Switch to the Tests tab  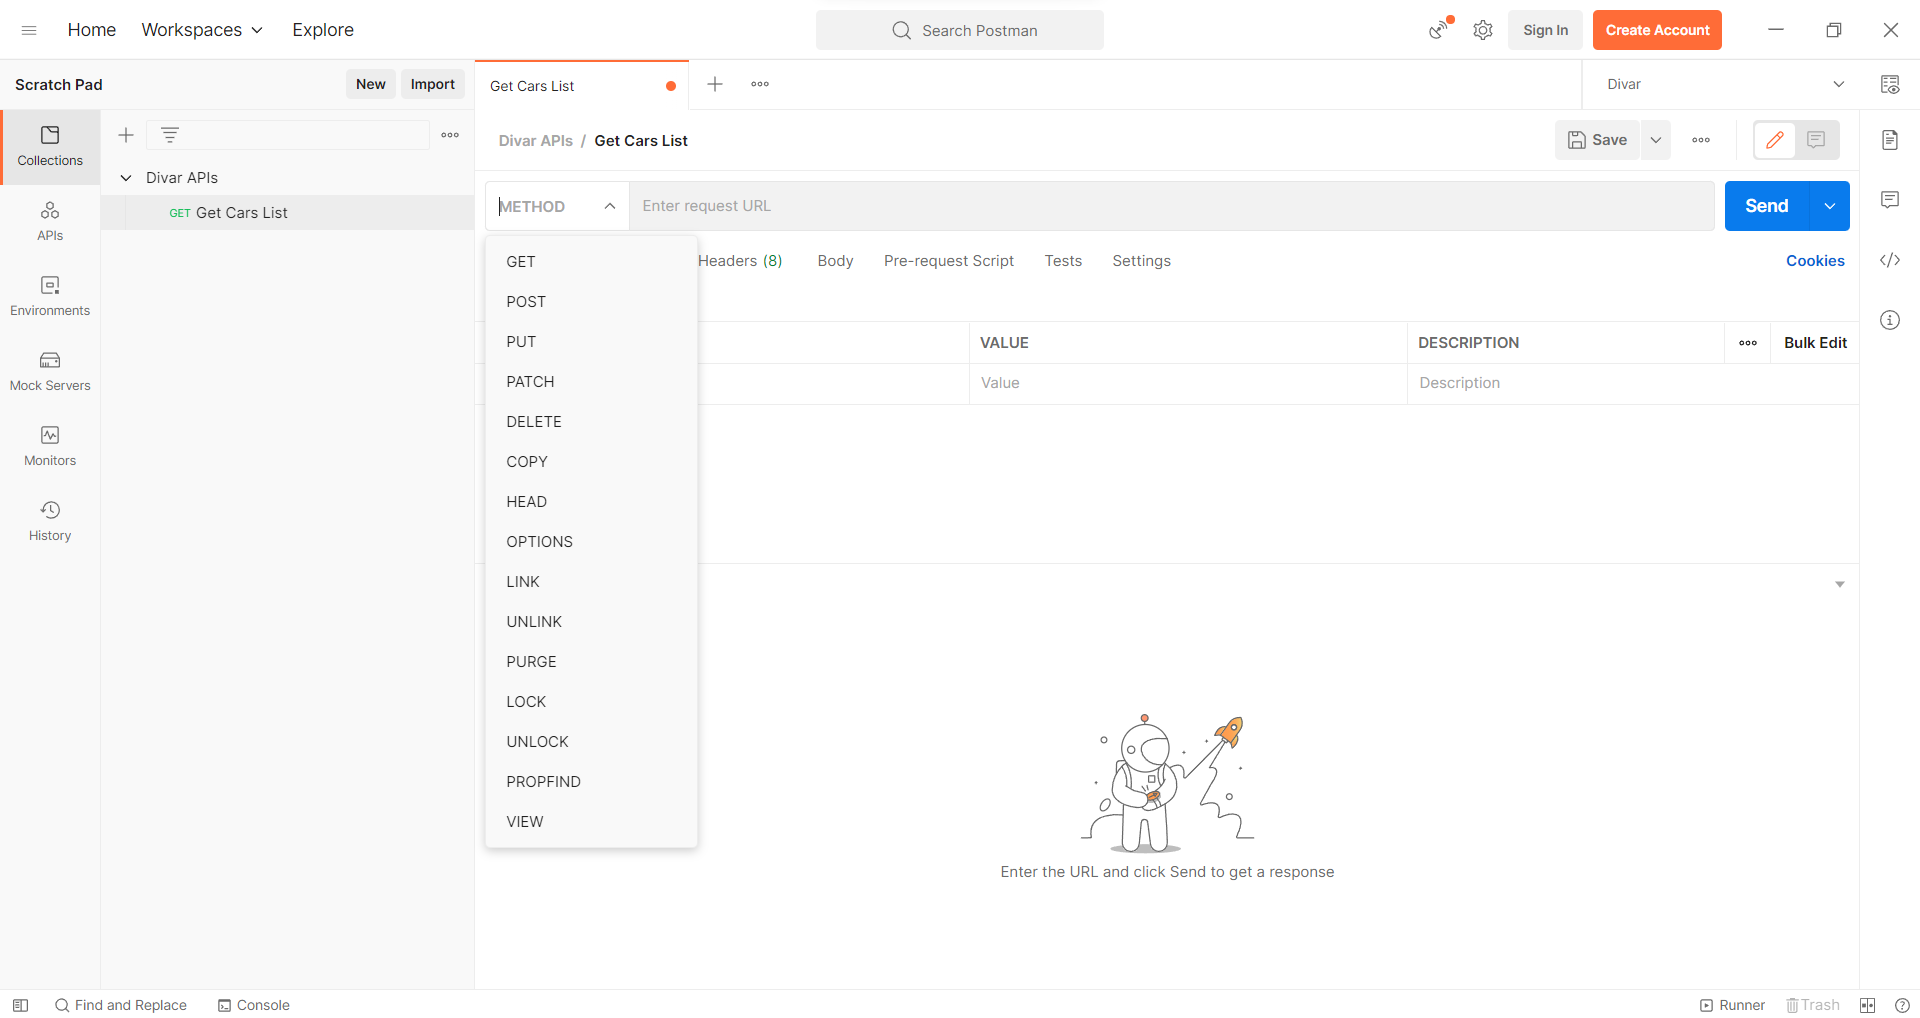point(1063,261)
